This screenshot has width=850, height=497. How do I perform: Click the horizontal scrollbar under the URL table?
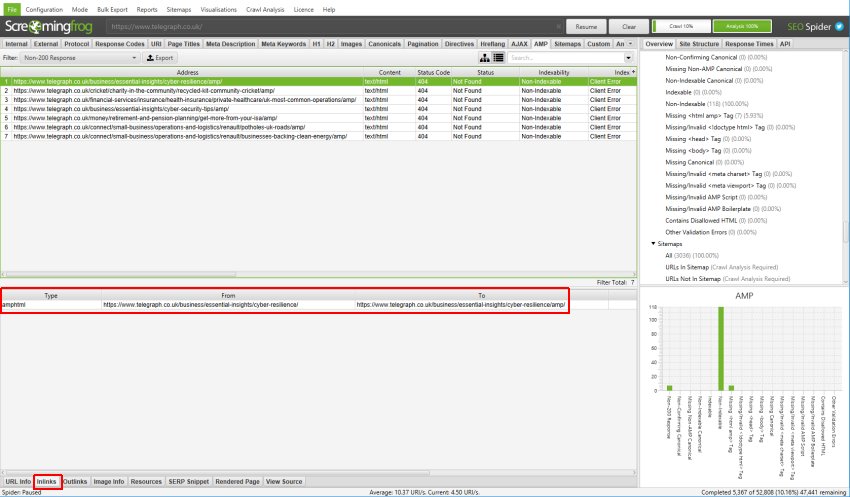(121, 274)
